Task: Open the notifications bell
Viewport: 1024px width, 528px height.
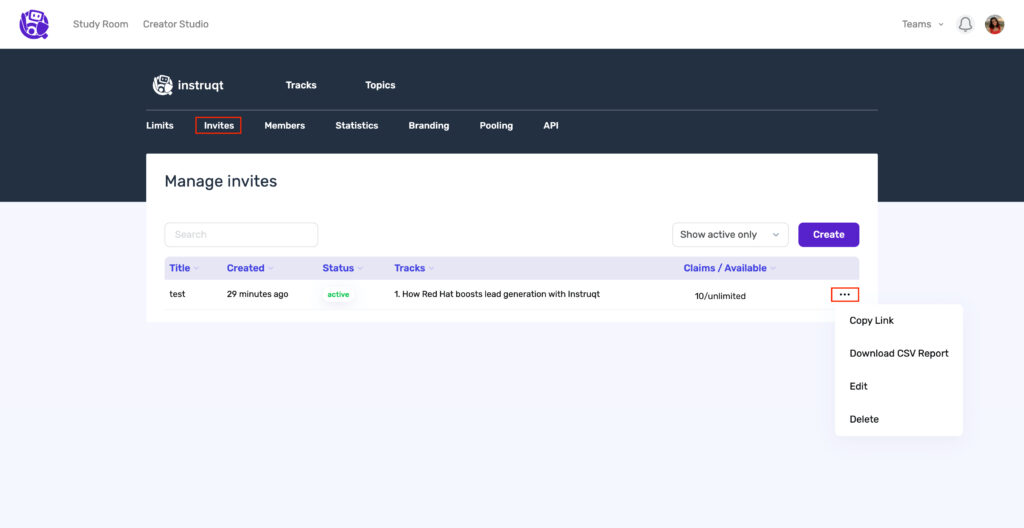Action: pyautogui.click(x=965, y=24)
